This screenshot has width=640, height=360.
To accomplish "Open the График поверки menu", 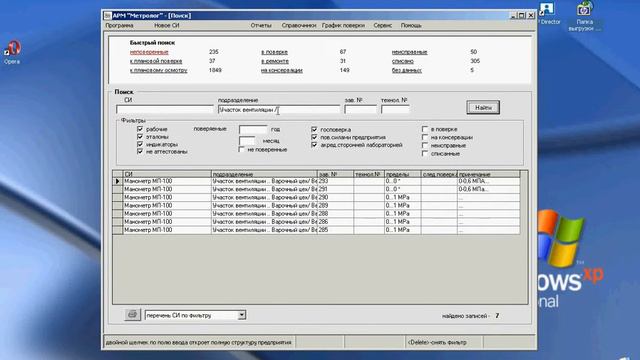I will click(343, 25).
